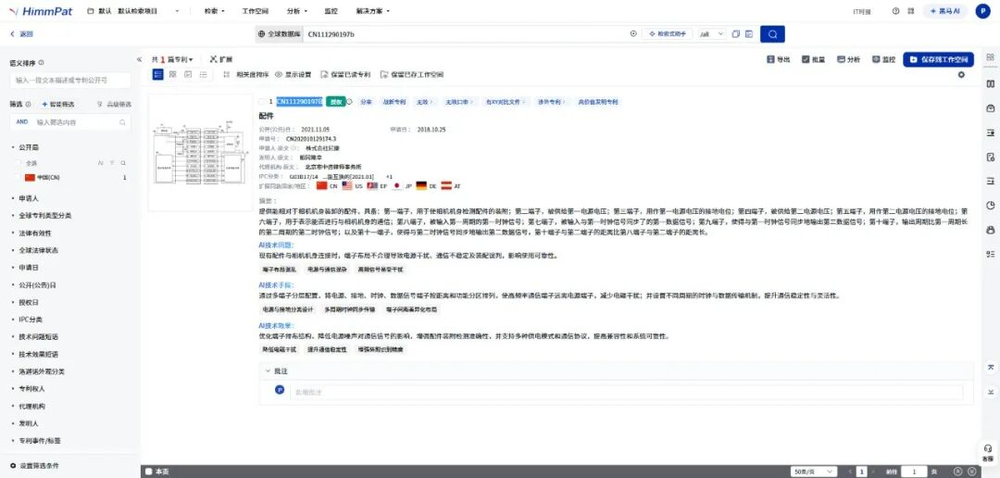The image size is (1000, 478).
Task: Click the 高级筛选 button
Action: (115, 104)
